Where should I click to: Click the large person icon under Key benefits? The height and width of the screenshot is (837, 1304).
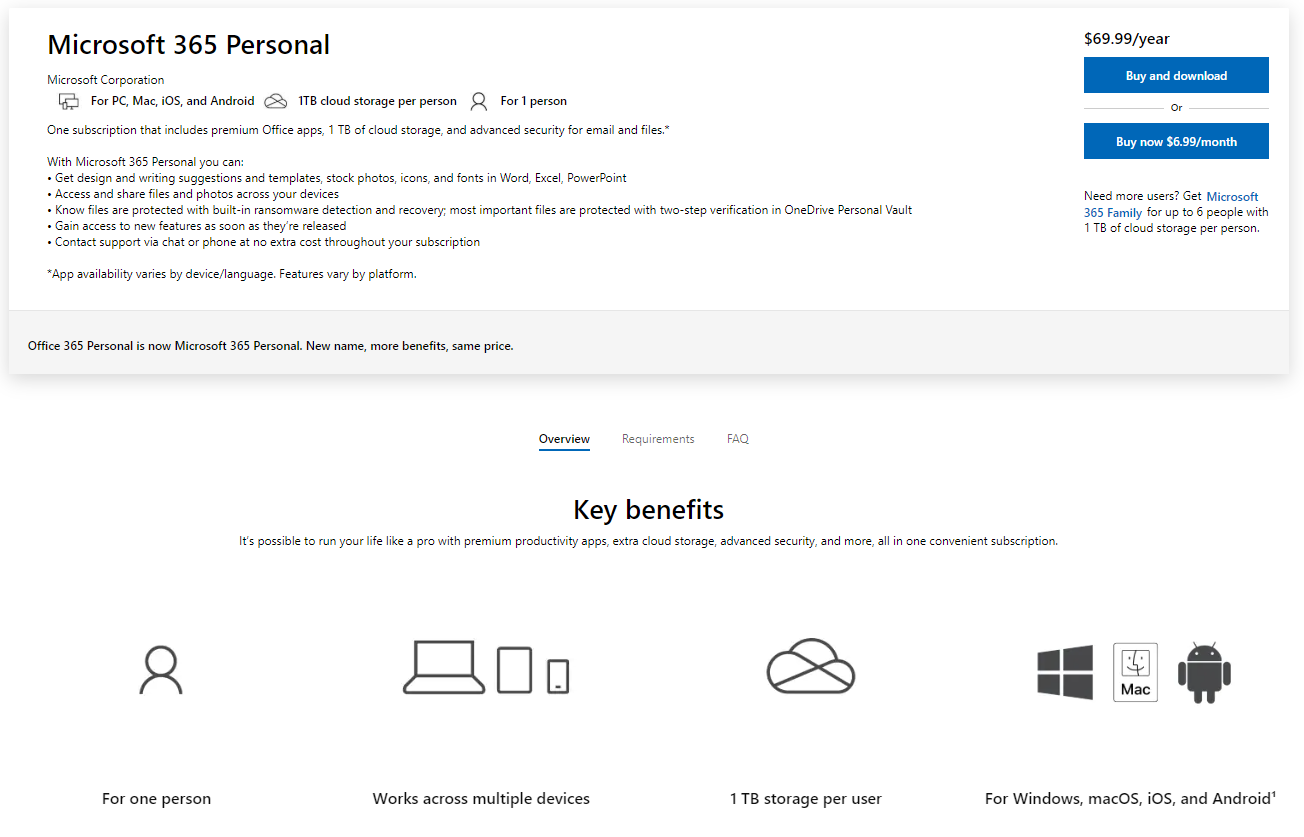(x=160, y=670)
